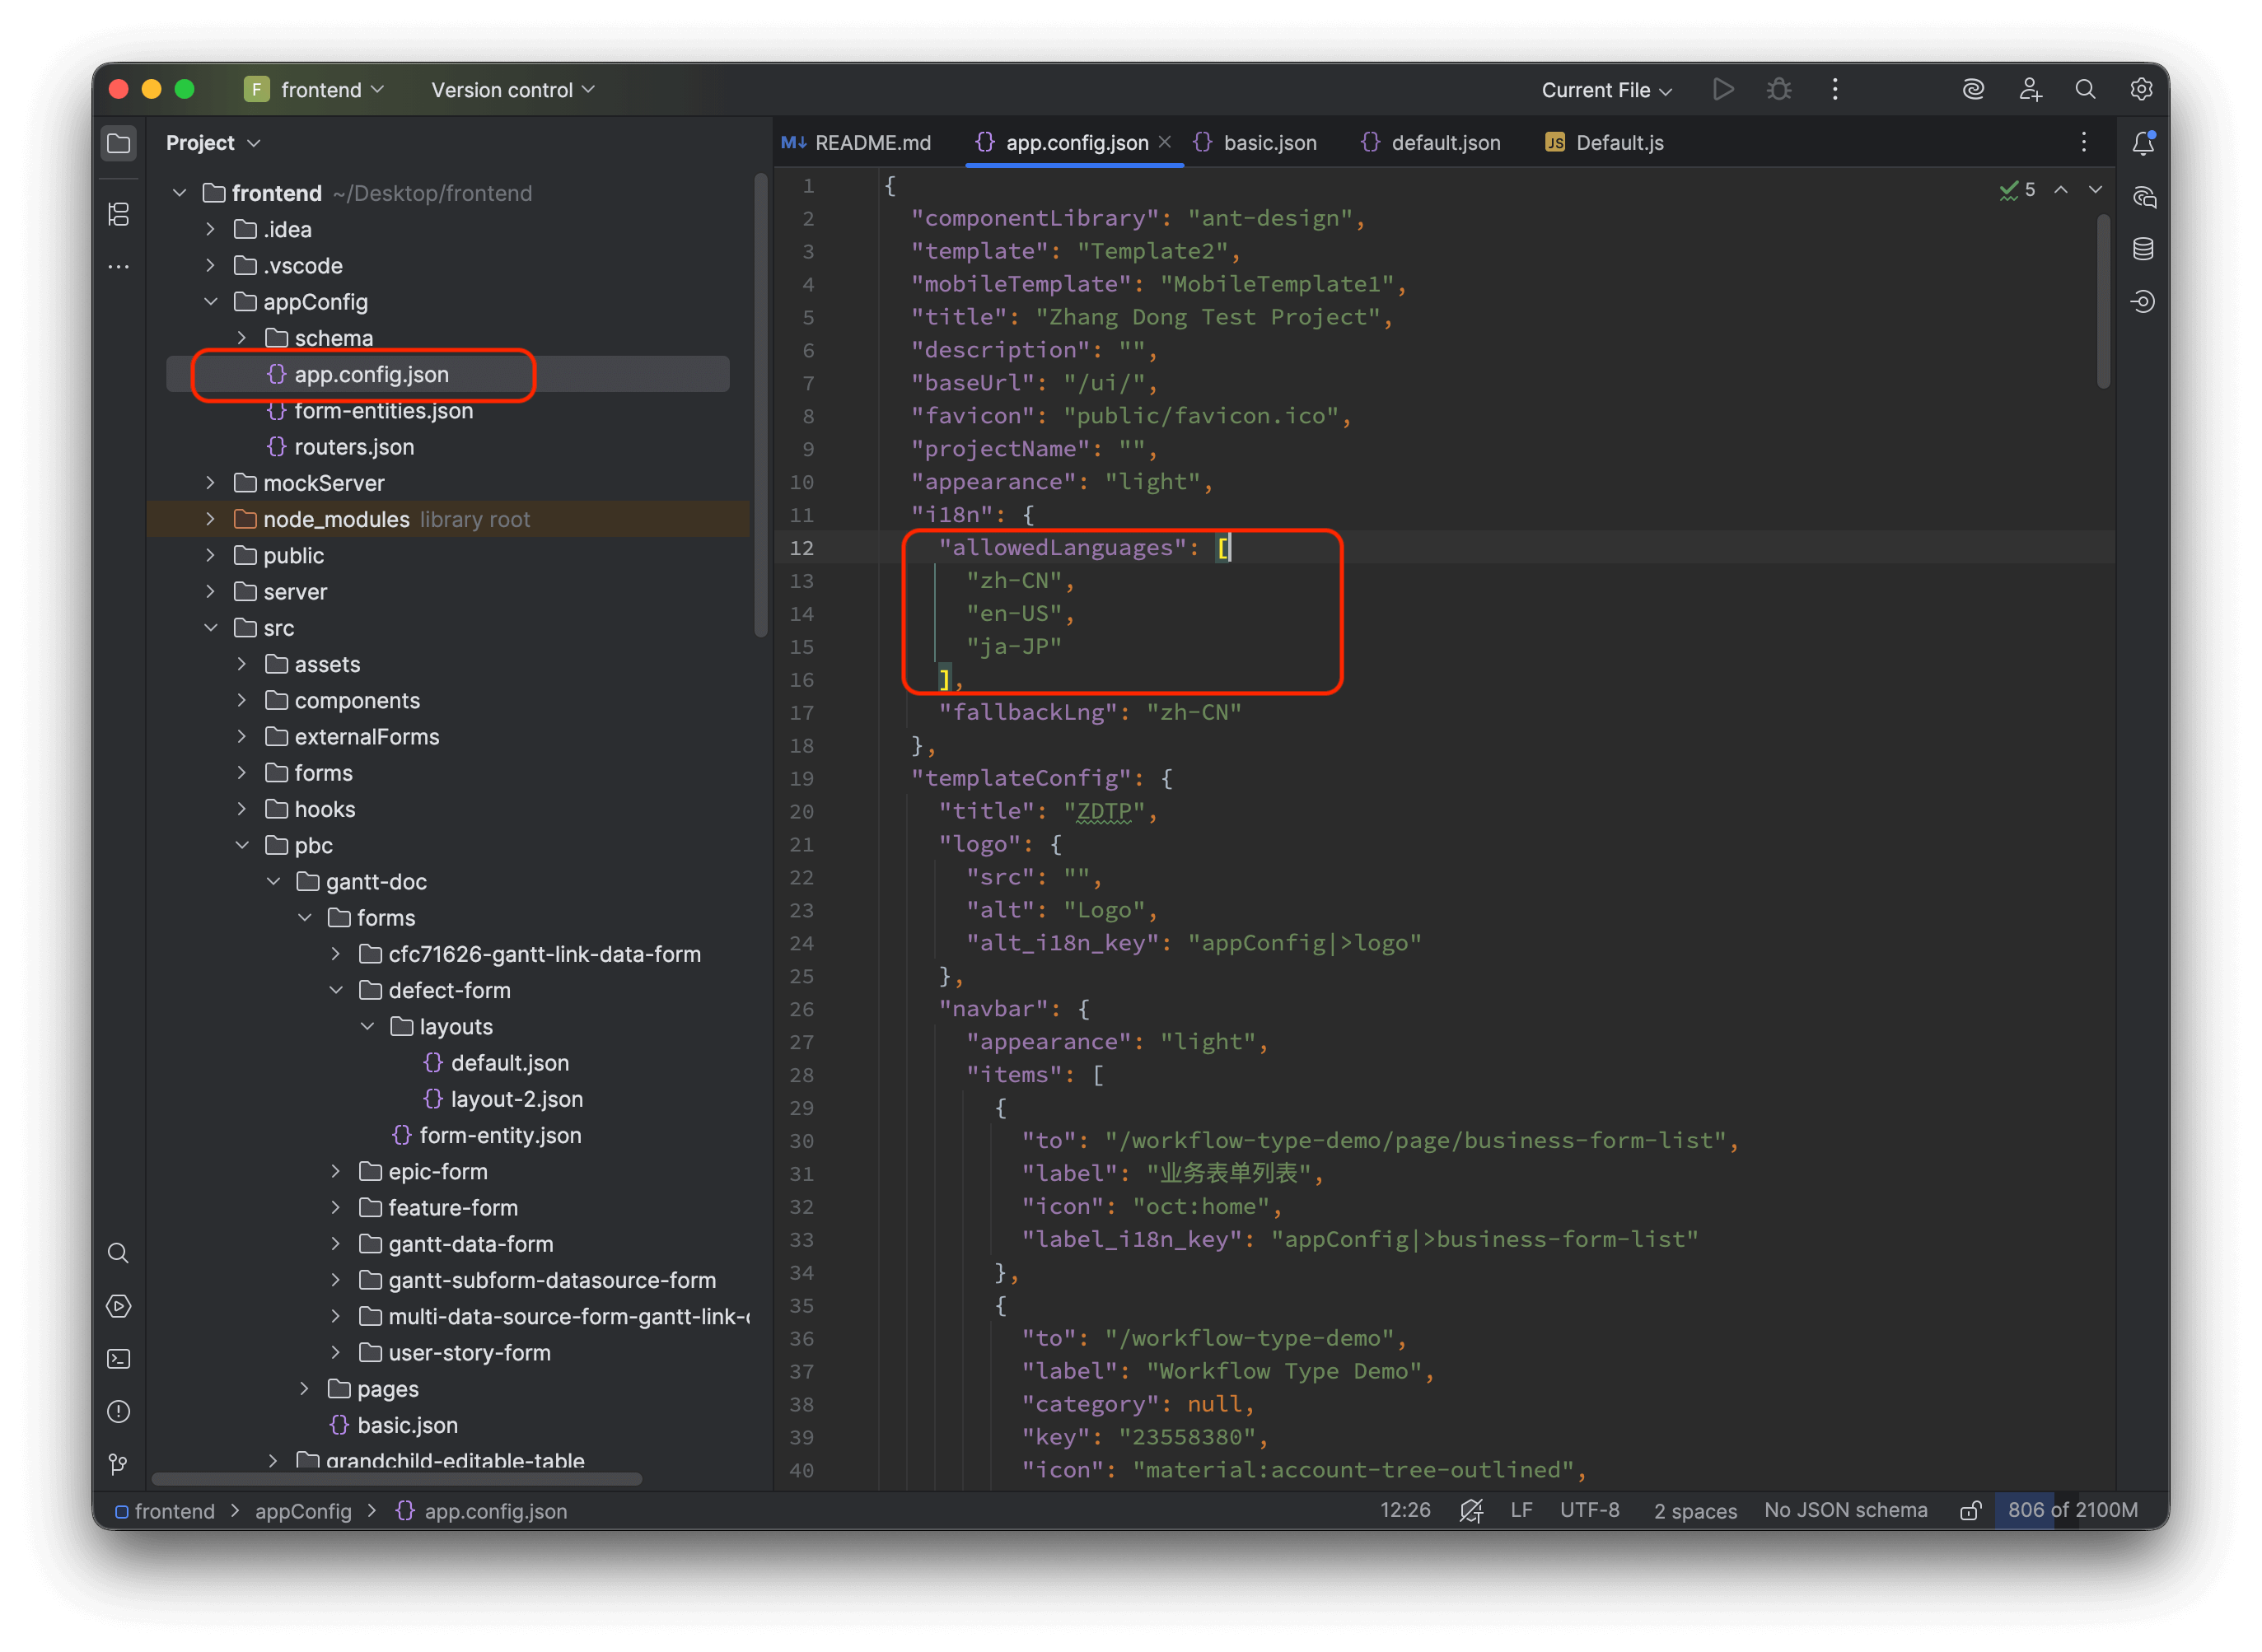Open the Structure tool window icon
This screenshot has height=1652, width=2262.
(119, 214)
